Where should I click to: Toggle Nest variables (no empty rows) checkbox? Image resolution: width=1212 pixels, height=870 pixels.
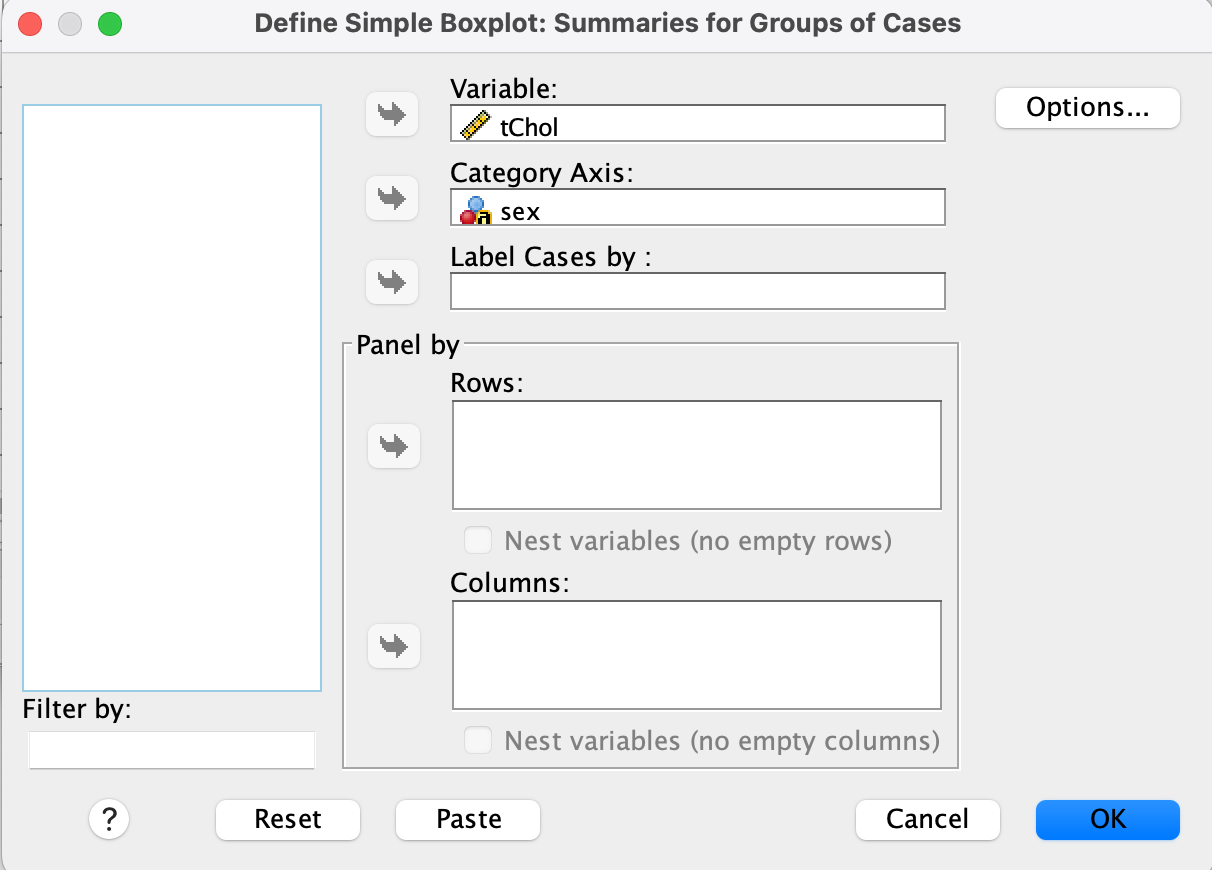click(x=479, y=541)
